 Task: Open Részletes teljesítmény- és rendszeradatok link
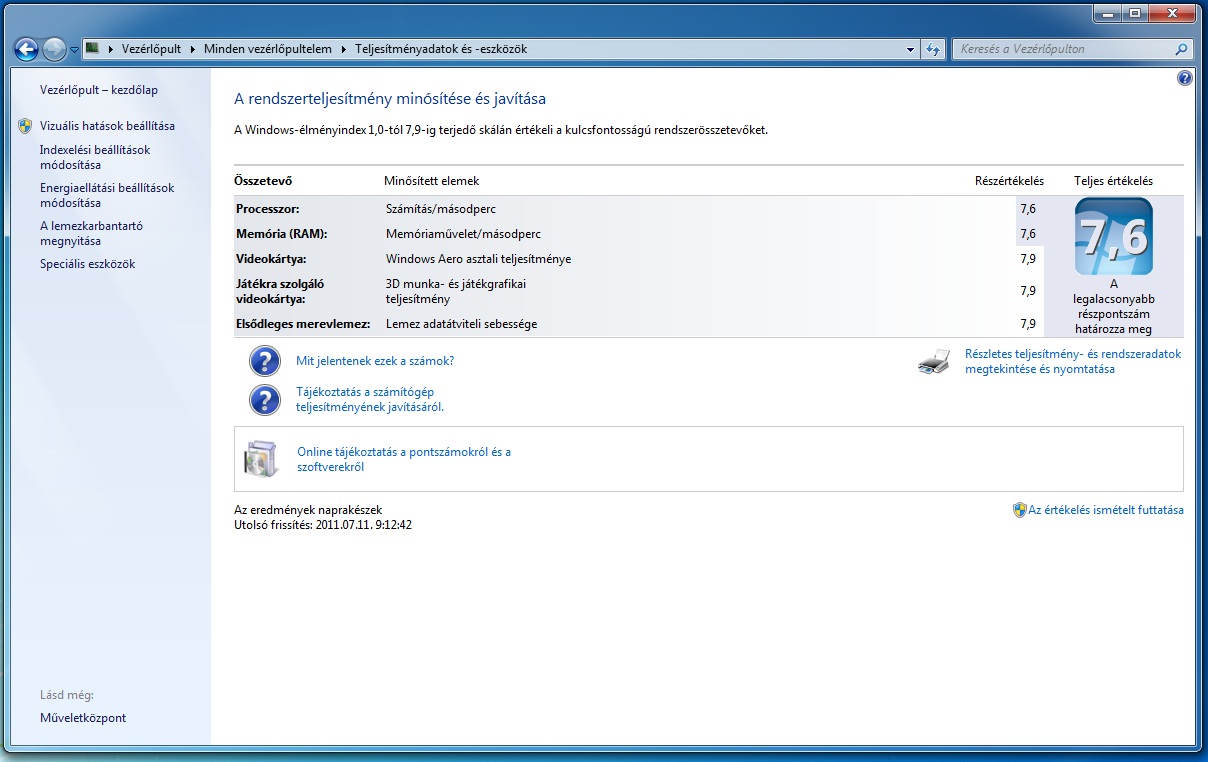[x=1073, y=361]
